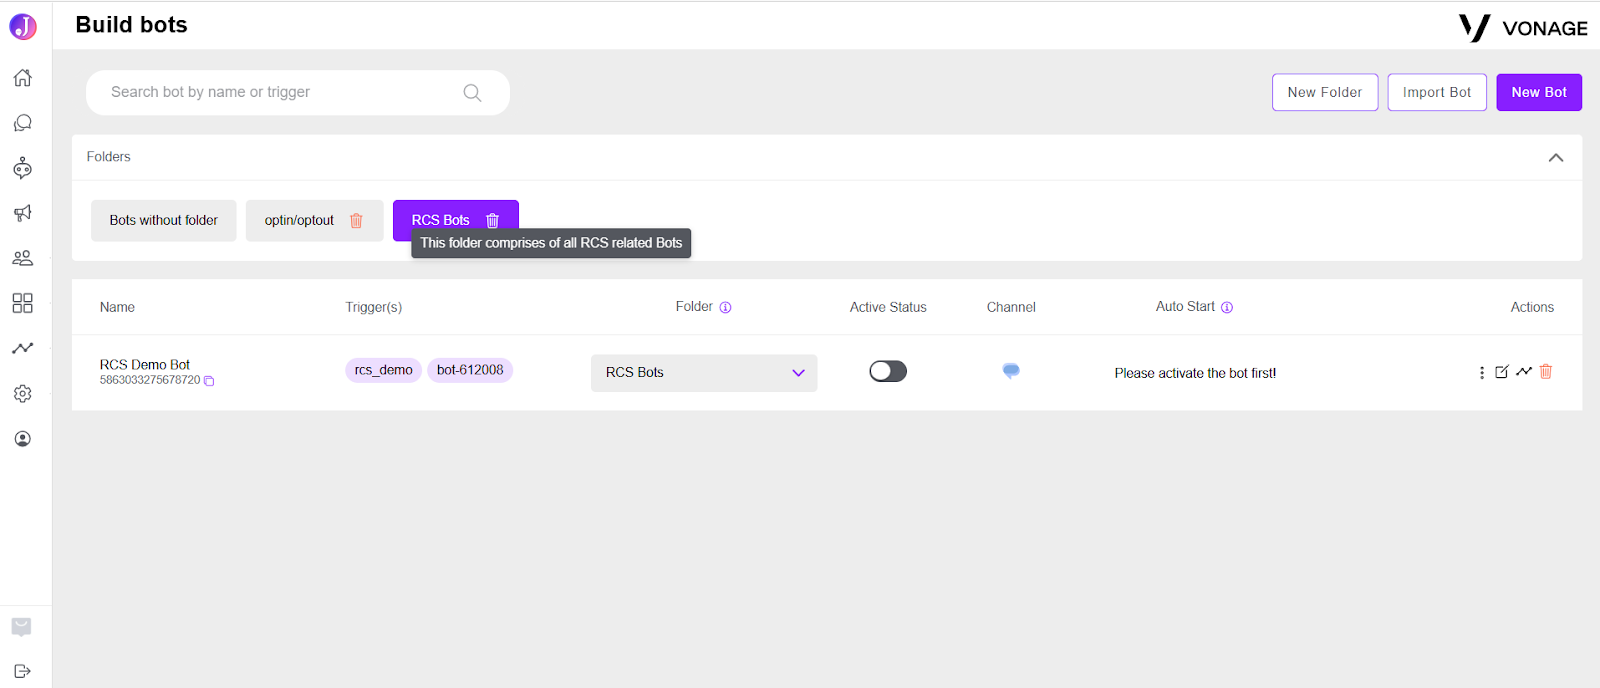Viewport: 1600px width, 688px height.
Task: Copy the bot ID using copy icon
Action: click(209, 381)
